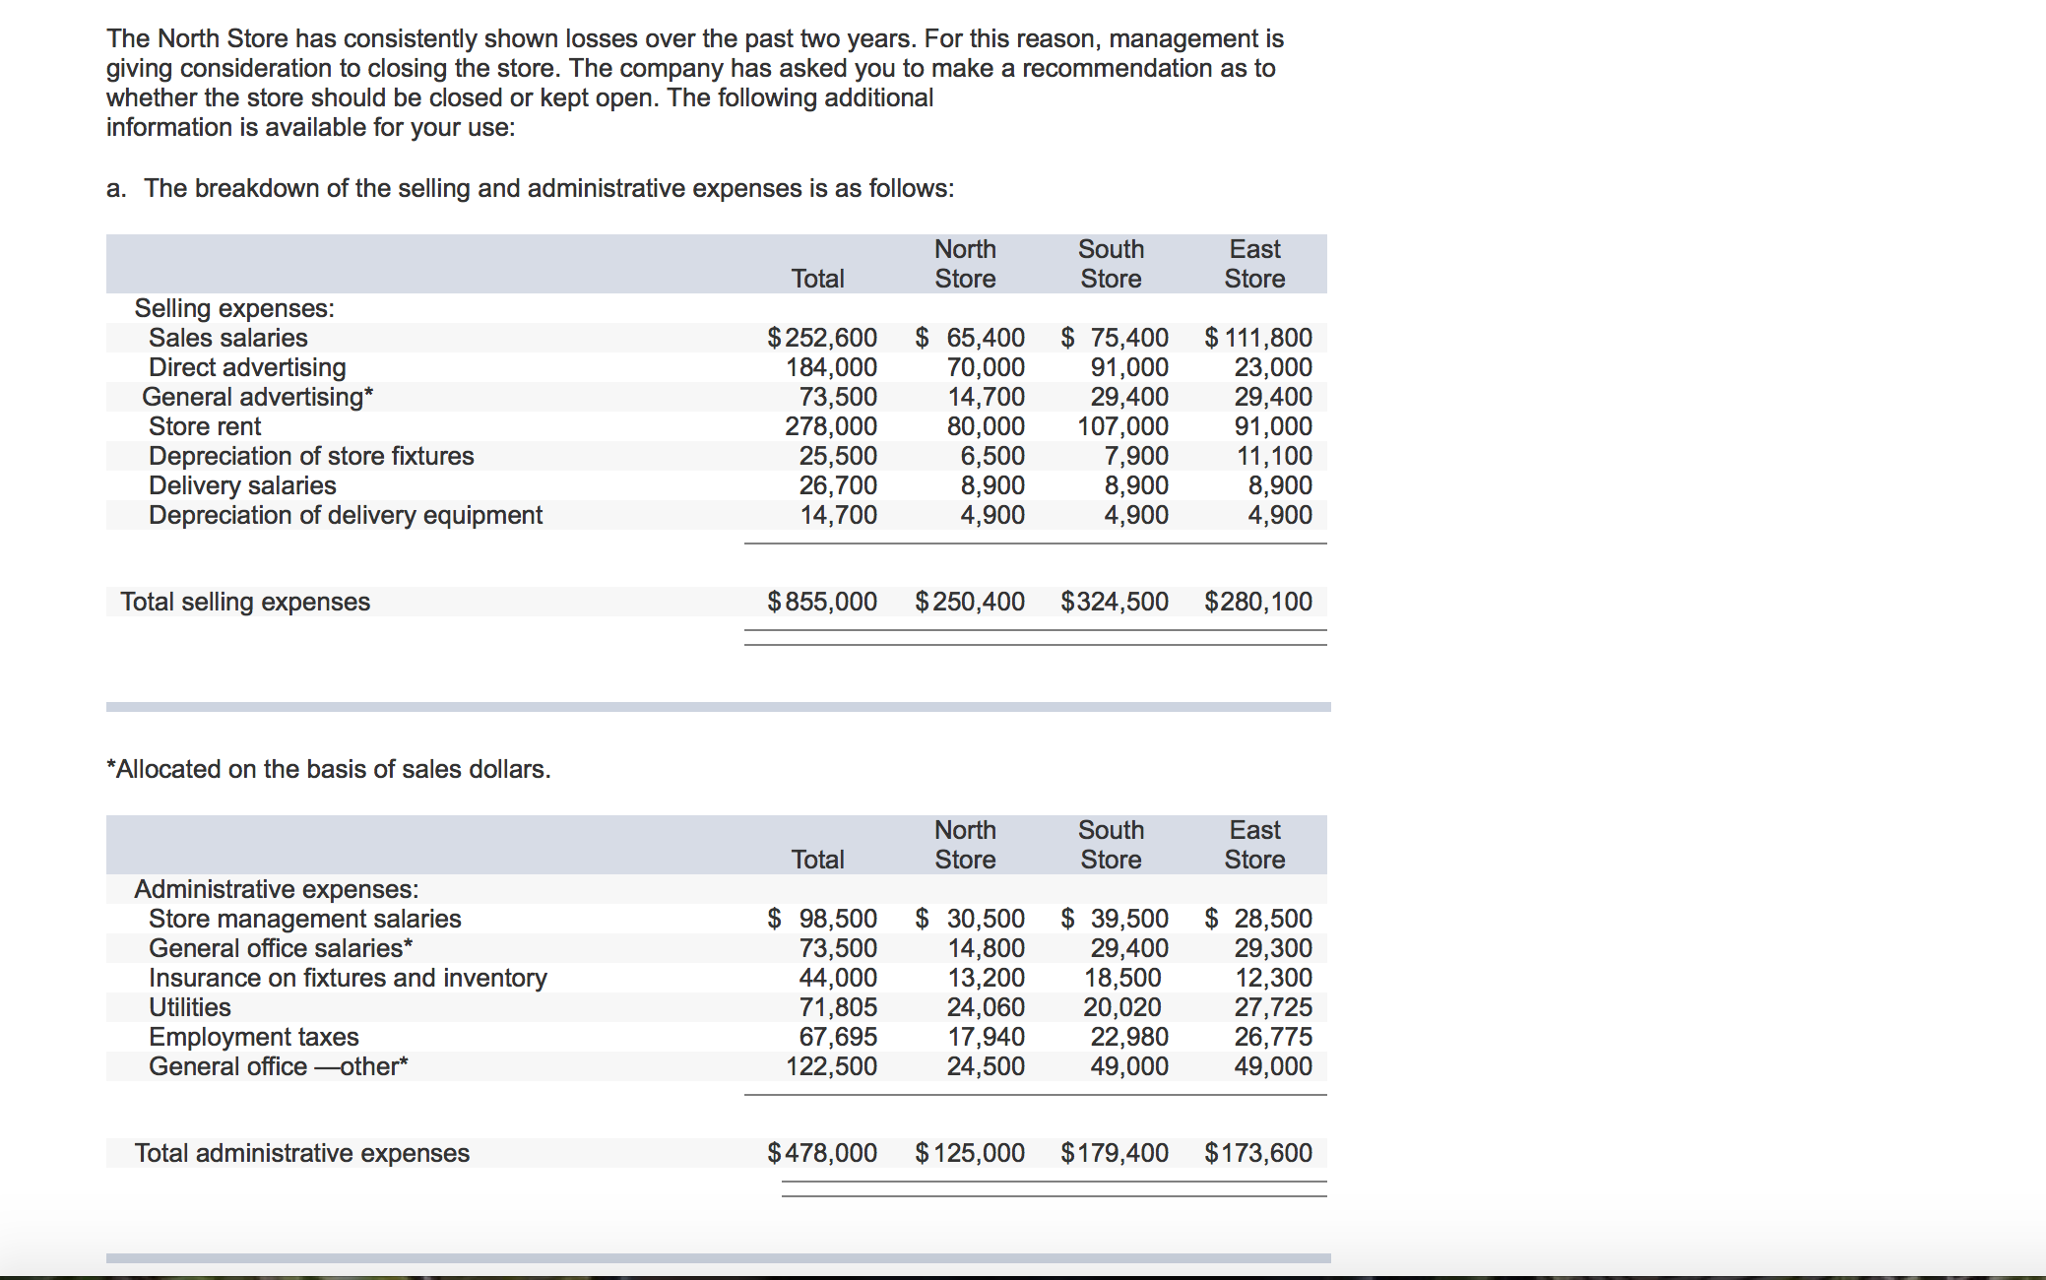
Task: Select South Store rent 107,000
Action: pos(1122,427)
